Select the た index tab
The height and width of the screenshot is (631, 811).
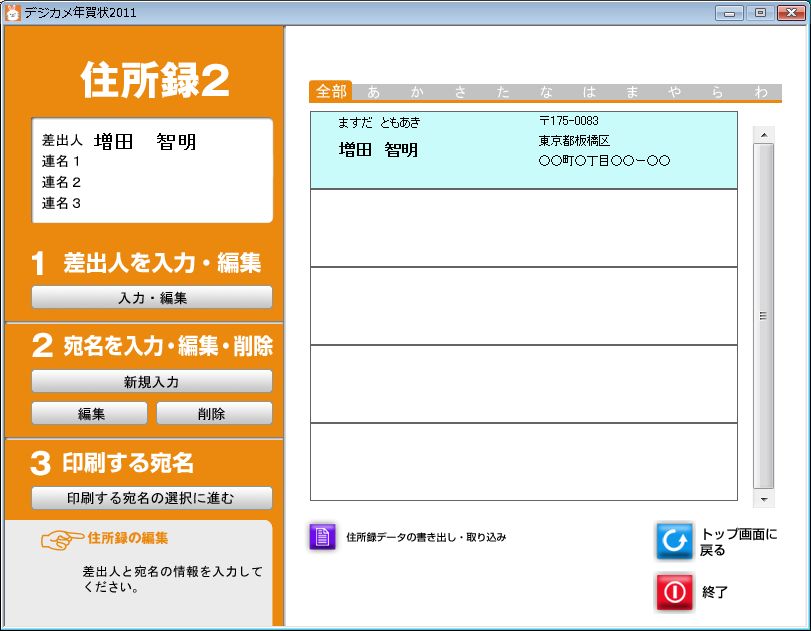[503, 92]
